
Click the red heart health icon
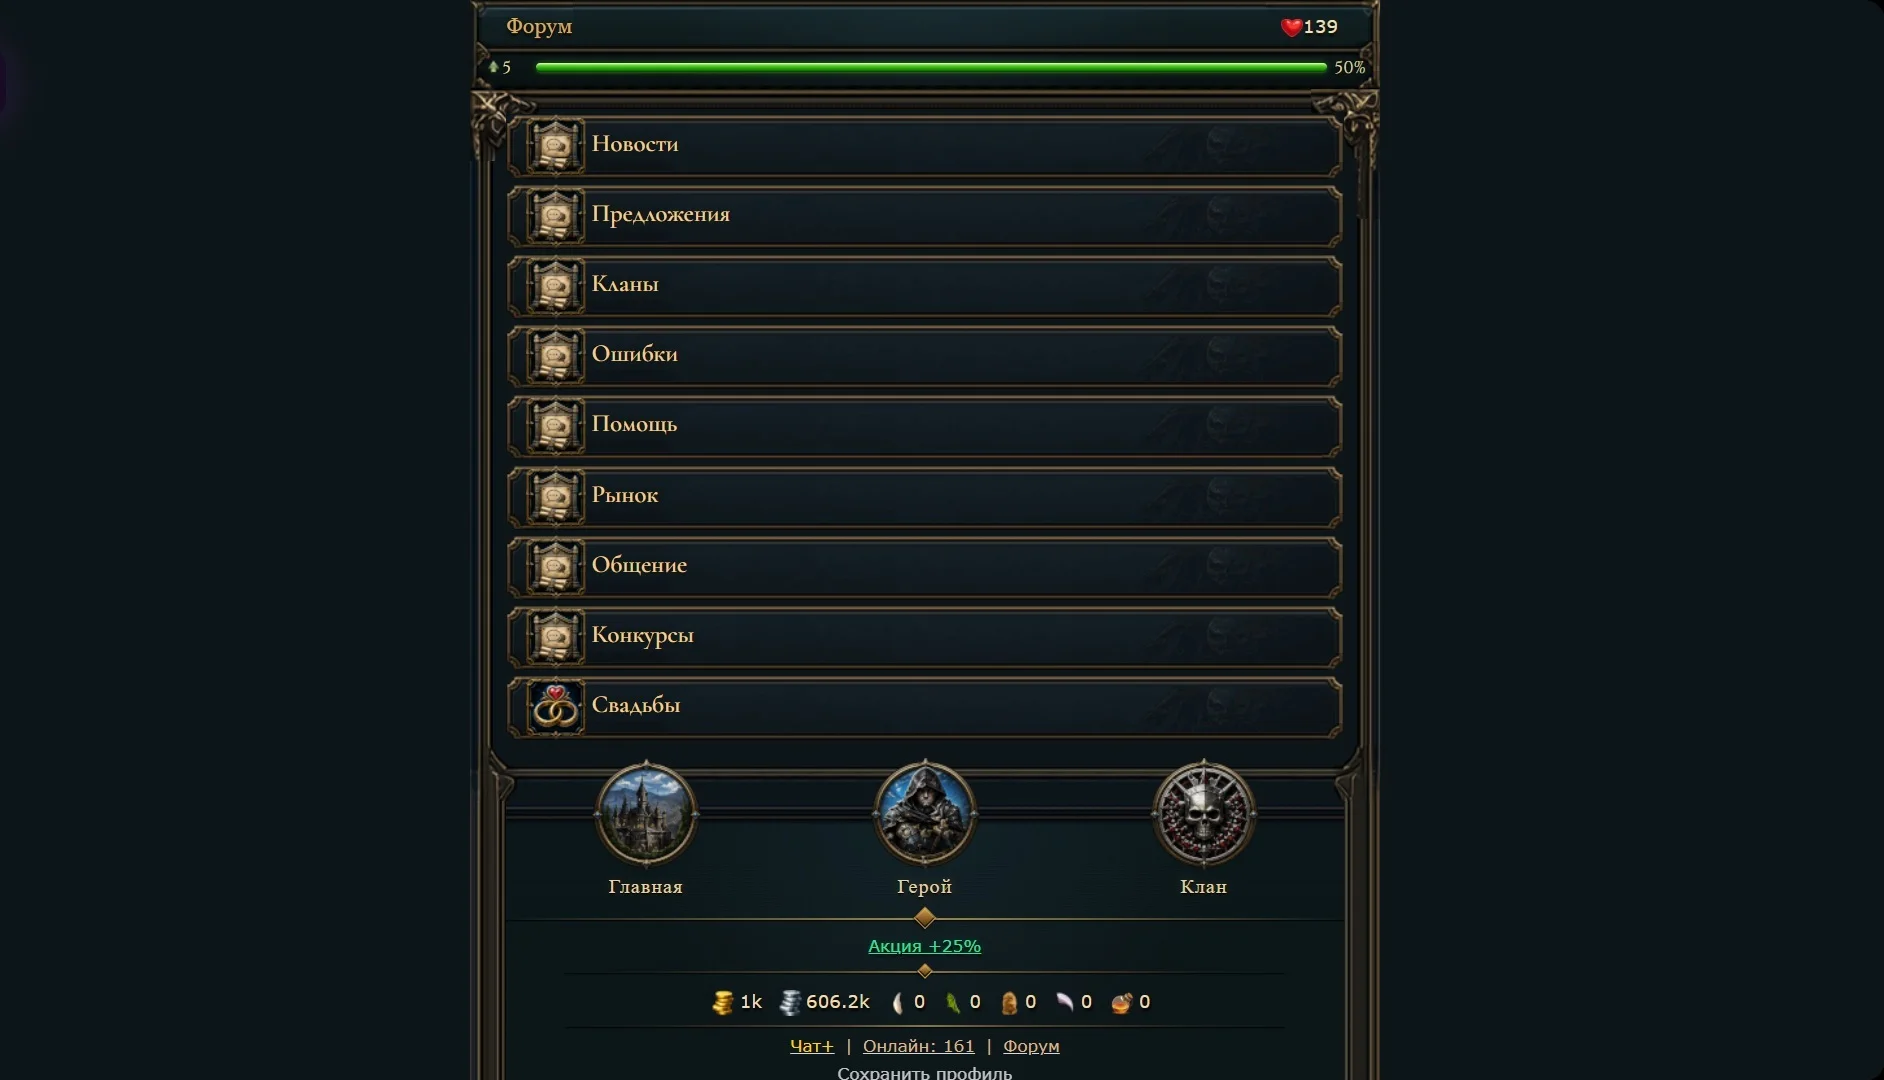(1291, 27)
